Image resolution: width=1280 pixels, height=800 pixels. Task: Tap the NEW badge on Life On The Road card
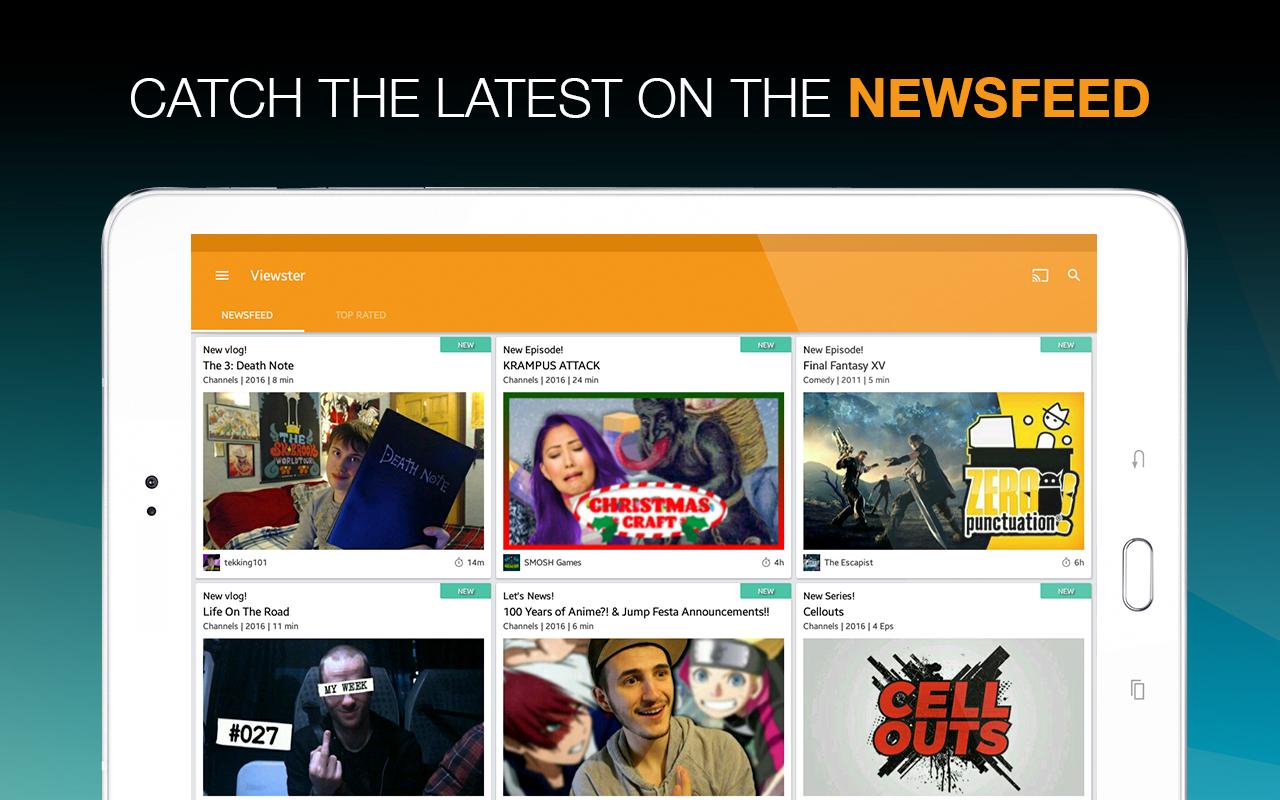(x=466, y=591)
